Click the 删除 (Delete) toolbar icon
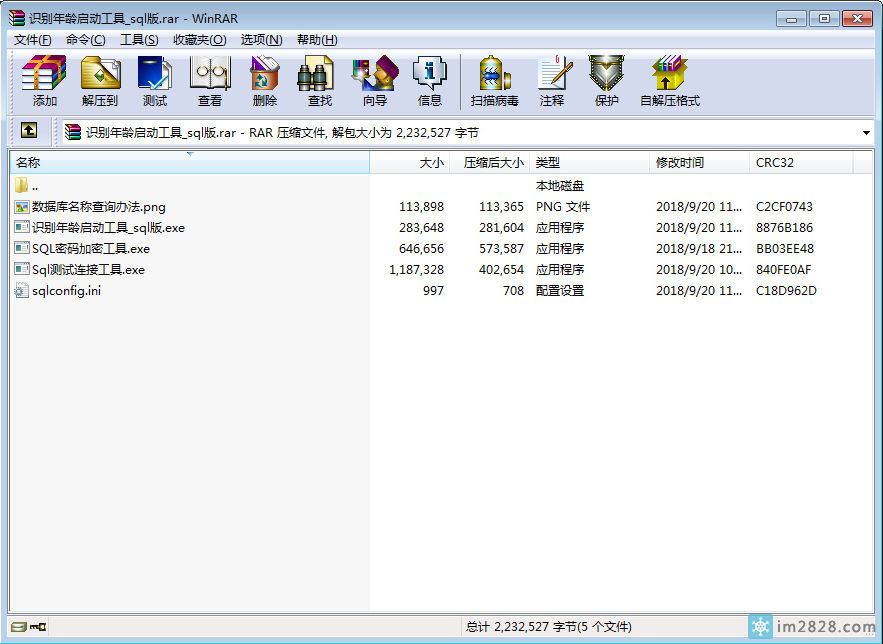883x644 pixels. [x=265, y=81]
